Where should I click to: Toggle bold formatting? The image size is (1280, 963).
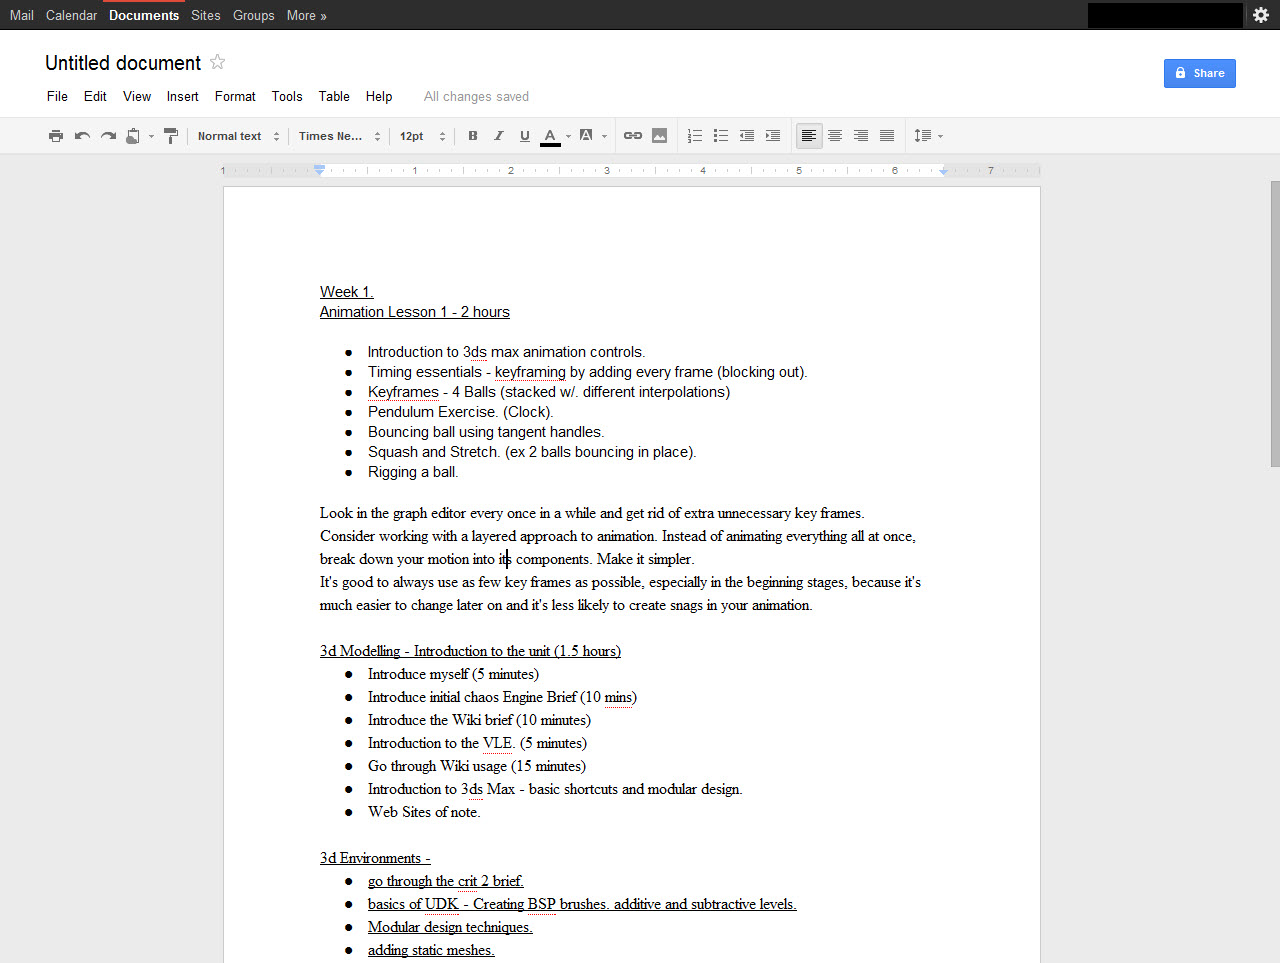tap(473, 136)
